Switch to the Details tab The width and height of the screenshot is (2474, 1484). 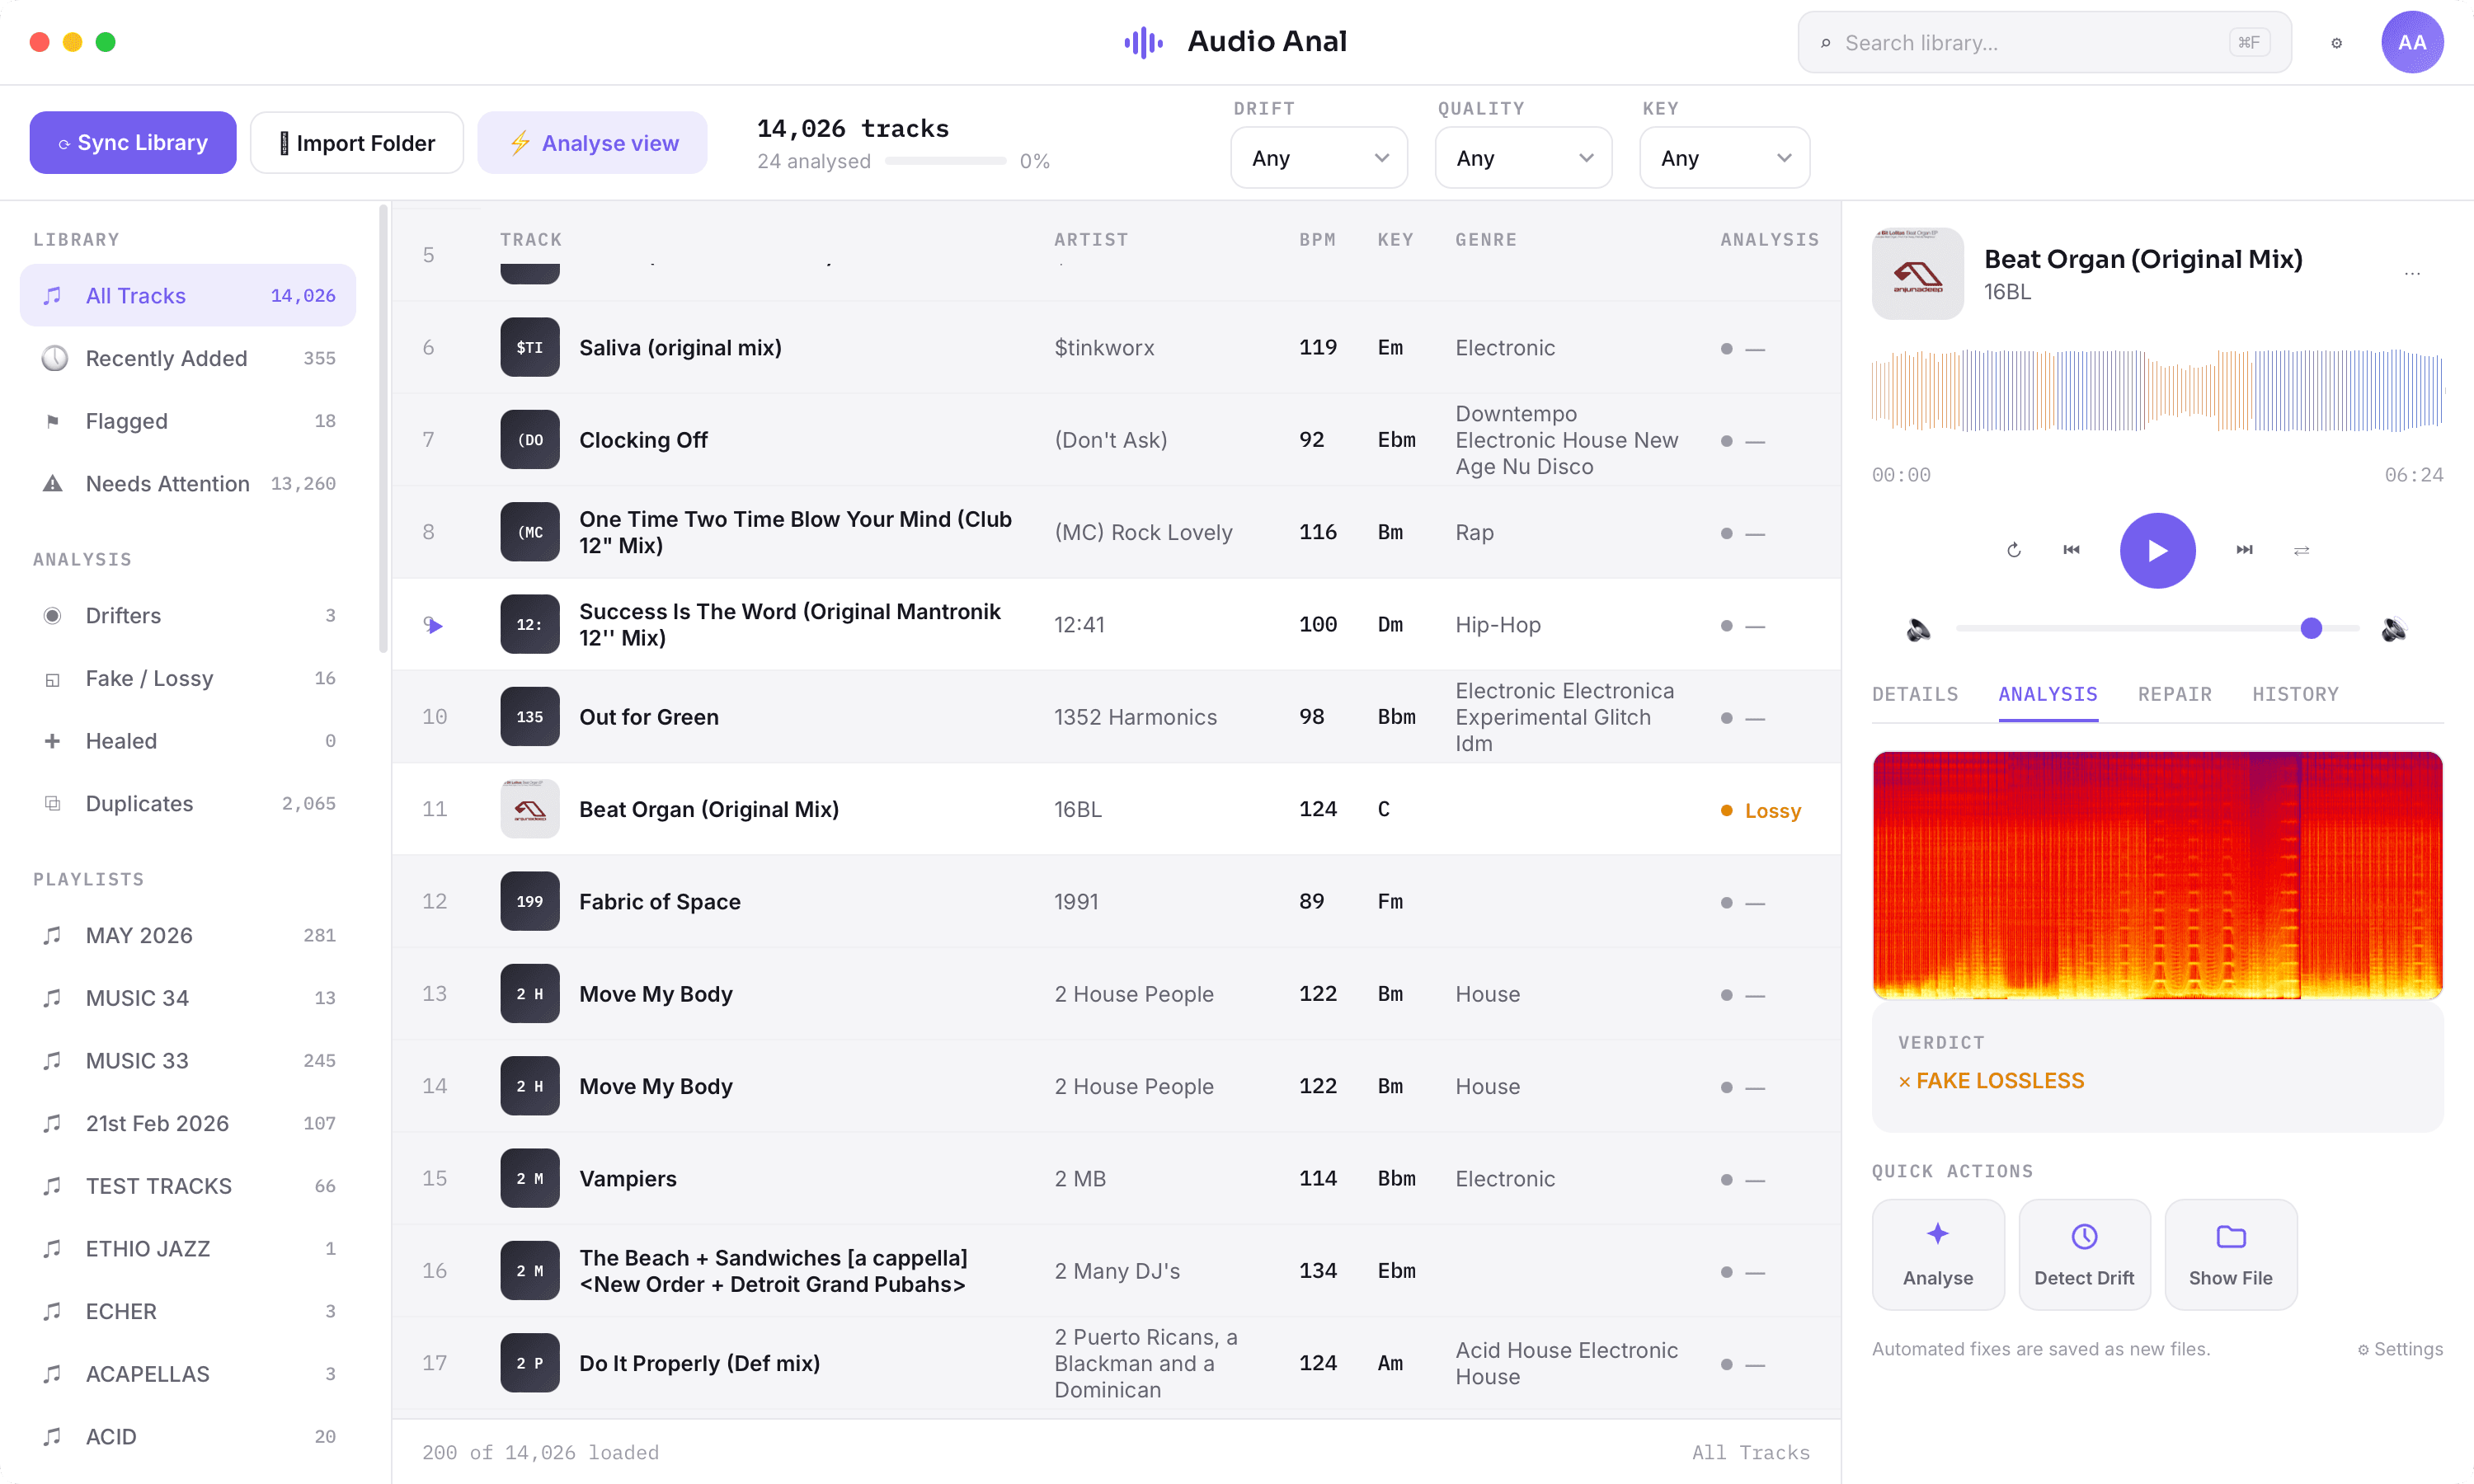point(1914,694)
